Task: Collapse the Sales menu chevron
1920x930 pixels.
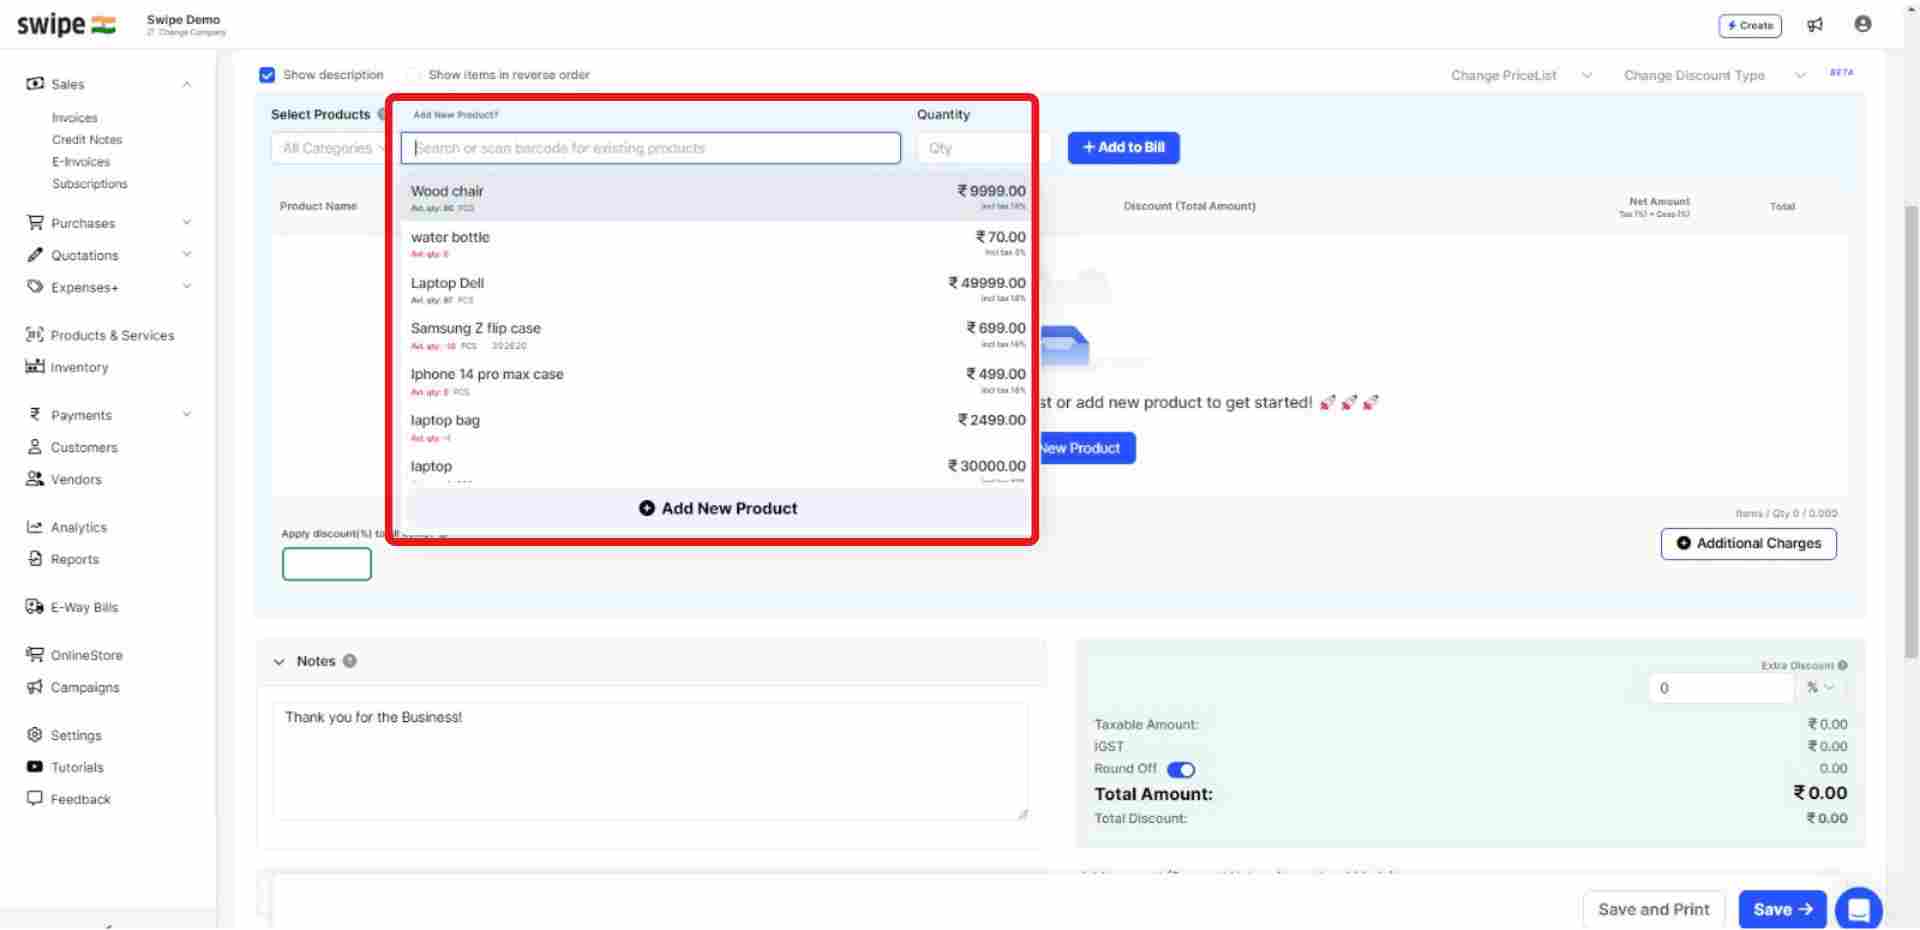Action: pyautogui.click(x=187, y=84)
